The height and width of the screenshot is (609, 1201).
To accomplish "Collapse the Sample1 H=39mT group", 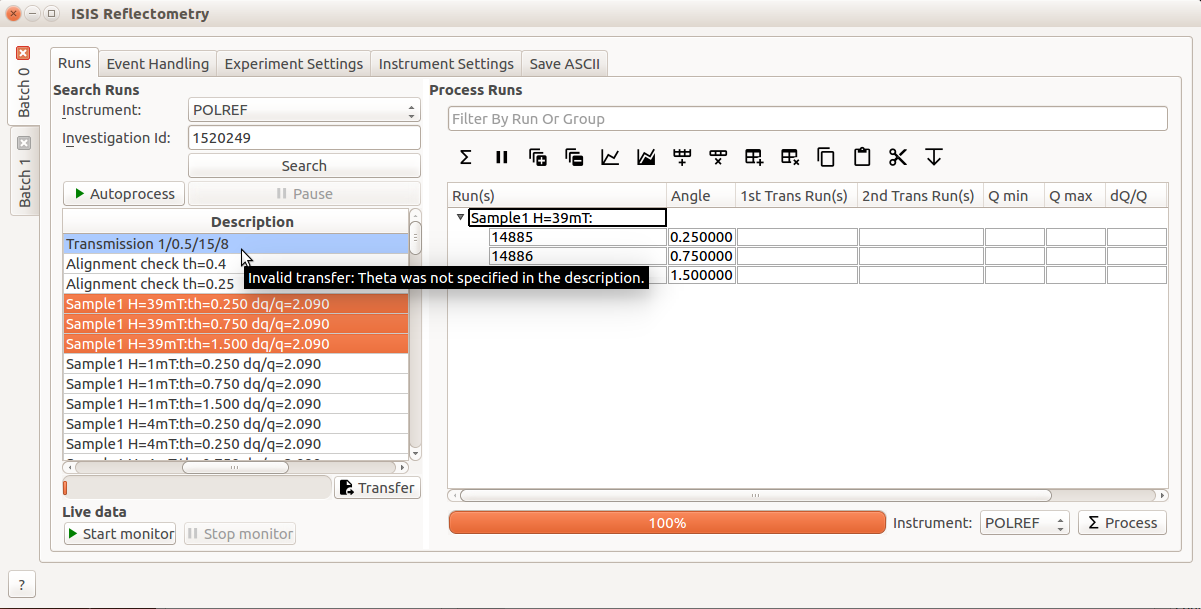I will pos(460,217).
